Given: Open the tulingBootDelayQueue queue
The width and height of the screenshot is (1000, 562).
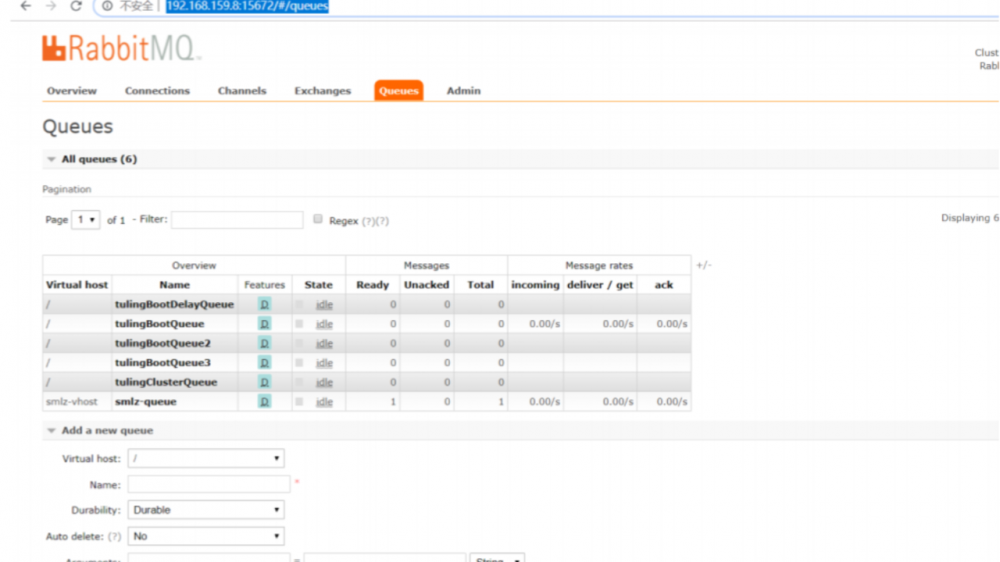Looking at the screenshot, I should [174, 304].
